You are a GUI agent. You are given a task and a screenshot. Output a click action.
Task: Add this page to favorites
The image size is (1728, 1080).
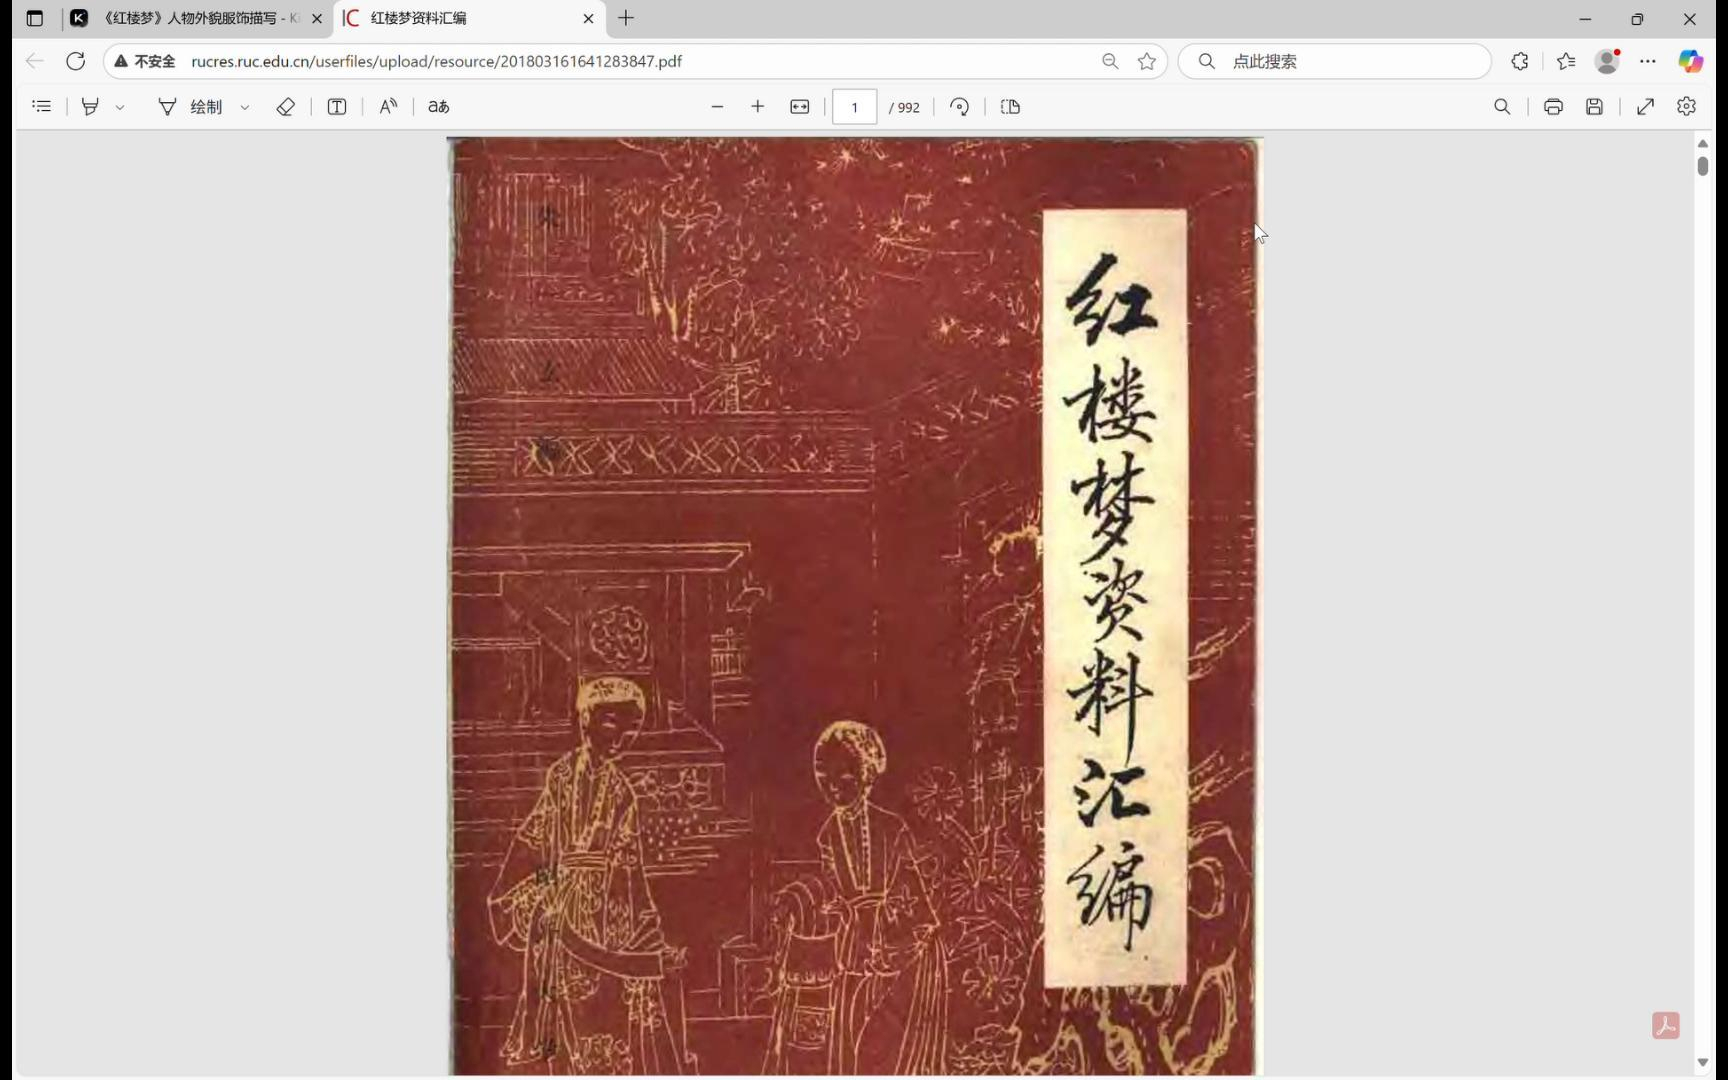[1147, 61]
